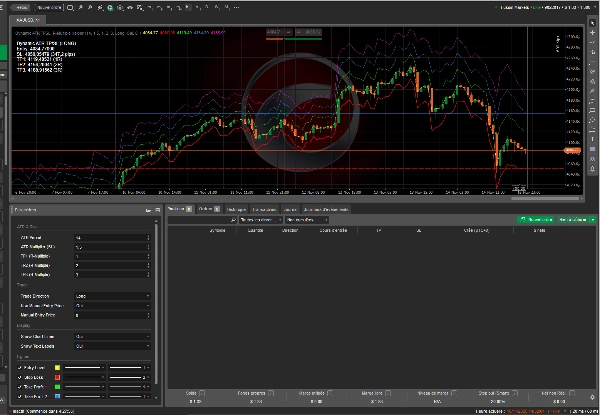600x415 pixels.
Task: Open the Trade Direction dropdown set to Long
Action: 113,296
